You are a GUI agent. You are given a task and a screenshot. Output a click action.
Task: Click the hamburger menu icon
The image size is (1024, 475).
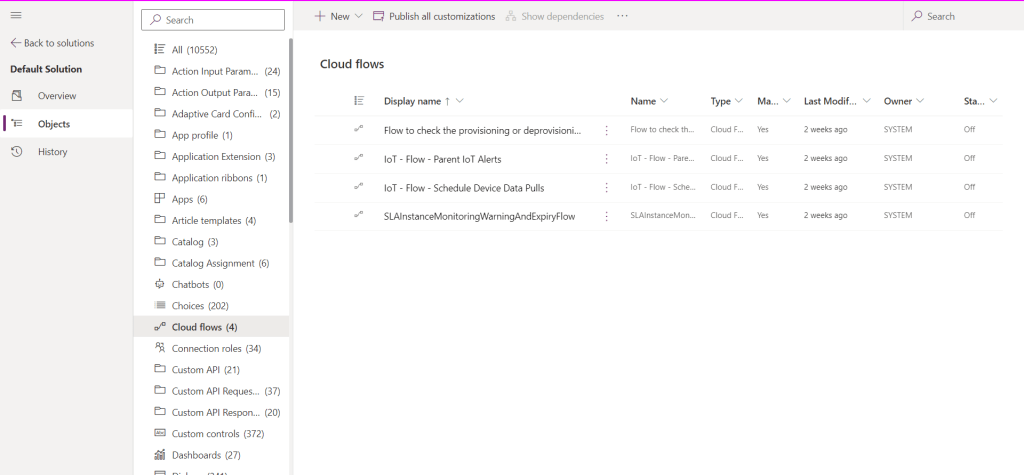point(16,16)
